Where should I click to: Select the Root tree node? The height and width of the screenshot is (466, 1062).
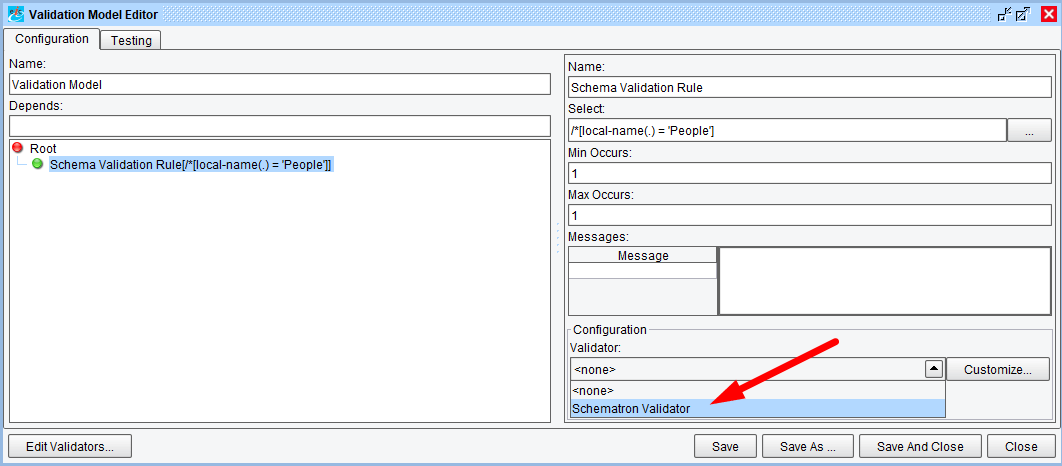click(x=43, y=148)
